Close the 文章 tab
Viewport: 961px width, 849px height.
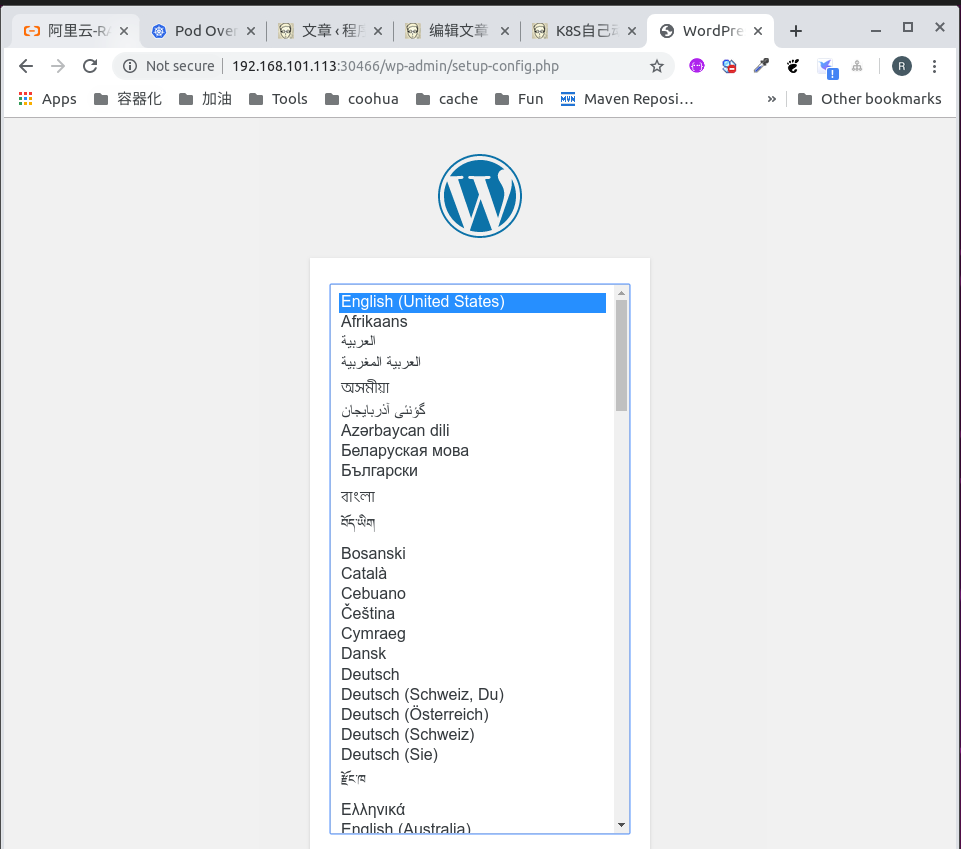tap(378, 31)
